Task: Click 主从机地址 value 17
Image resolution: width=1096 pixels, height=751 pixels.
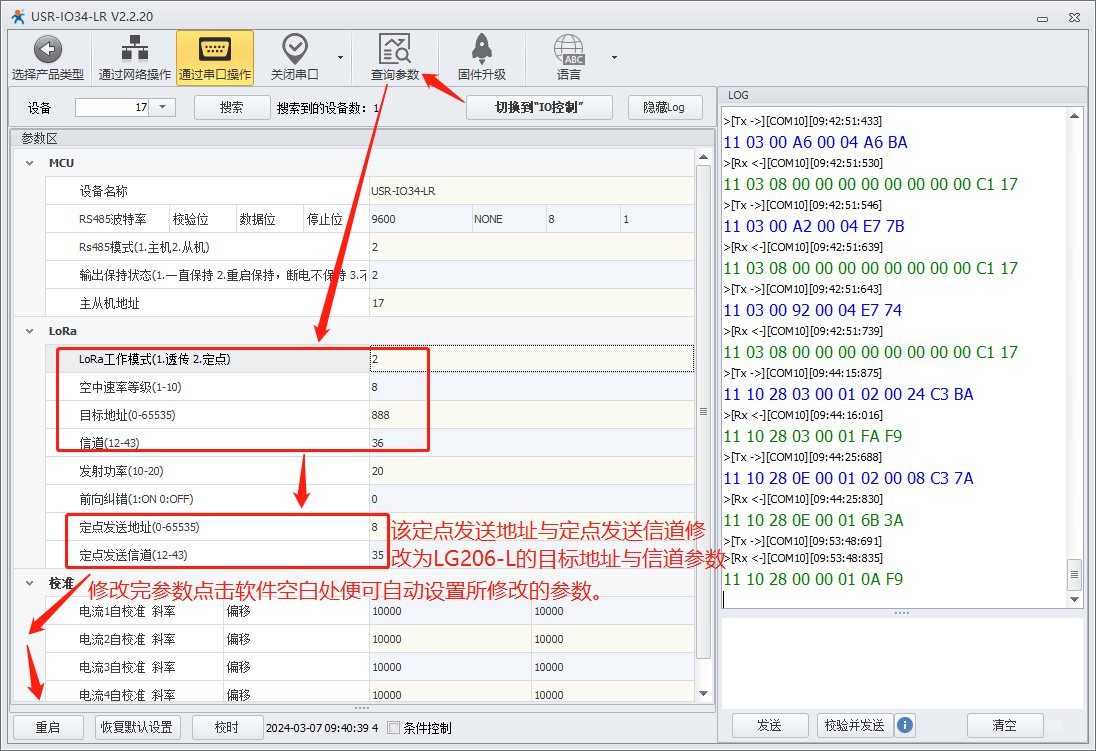Action: (531, 303)
